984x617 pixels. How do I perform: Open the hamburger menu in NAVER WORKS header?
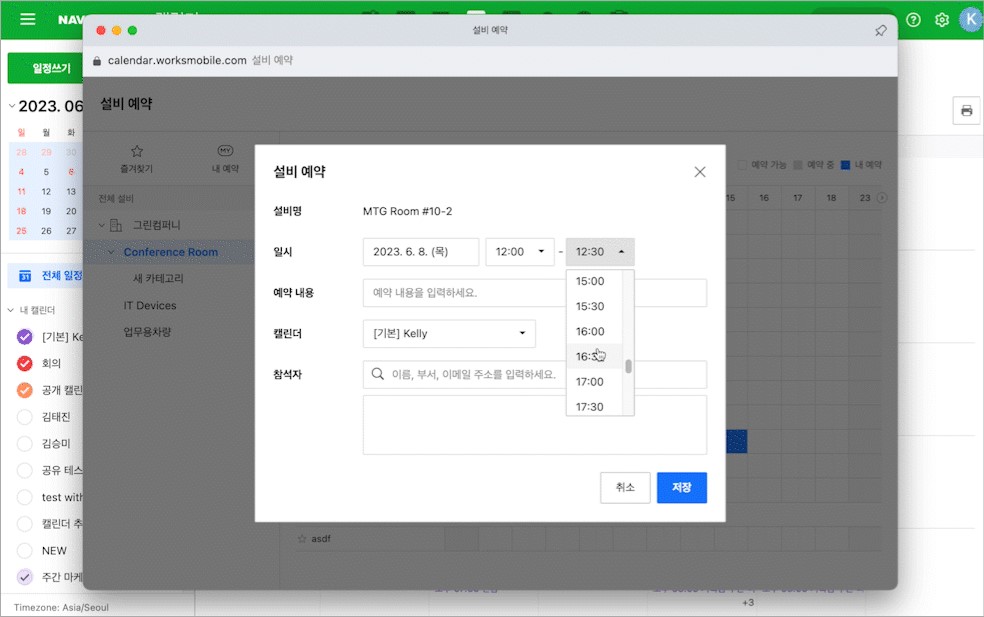pyautogui.click(x=28, y=19)
